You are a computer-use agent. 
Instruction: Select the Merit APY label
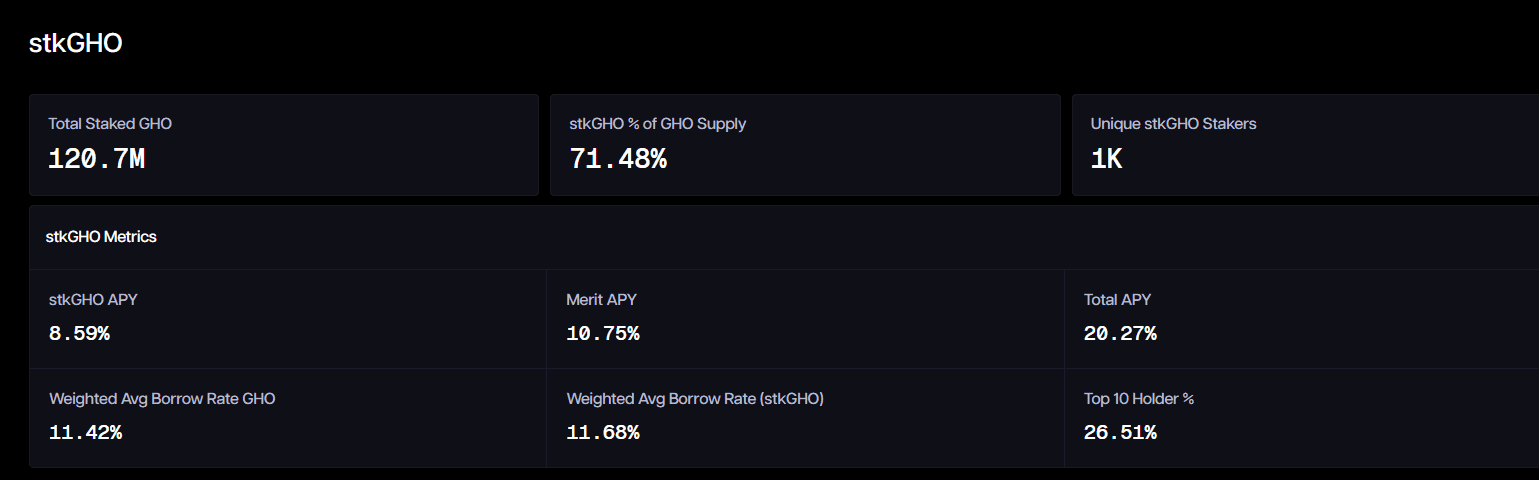601,299
